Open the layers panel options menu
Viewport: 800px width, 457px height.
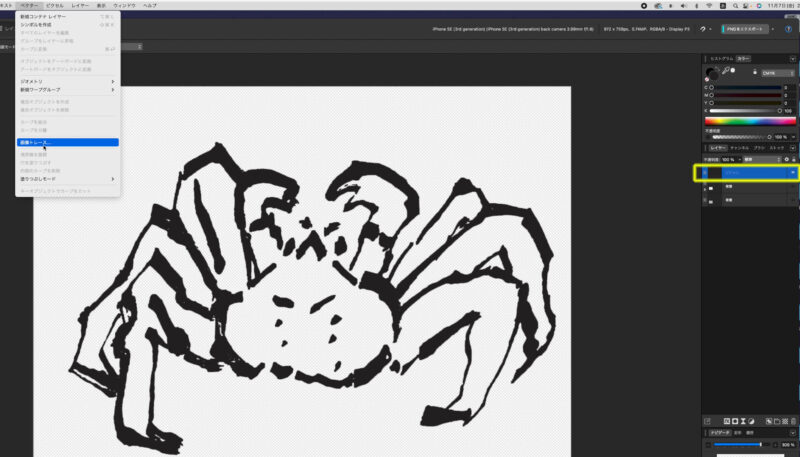click(x=792, y=148)
